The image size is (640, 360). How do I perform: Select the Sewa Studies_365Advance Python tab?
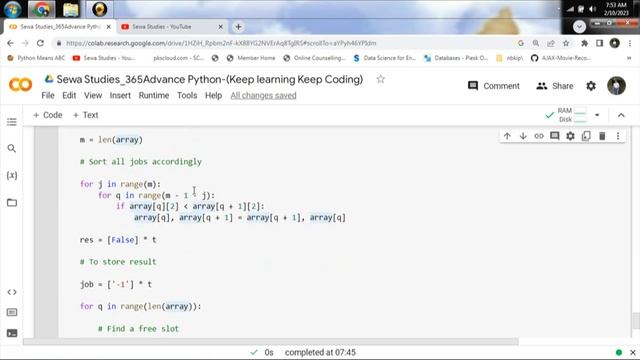pos(60,27)
